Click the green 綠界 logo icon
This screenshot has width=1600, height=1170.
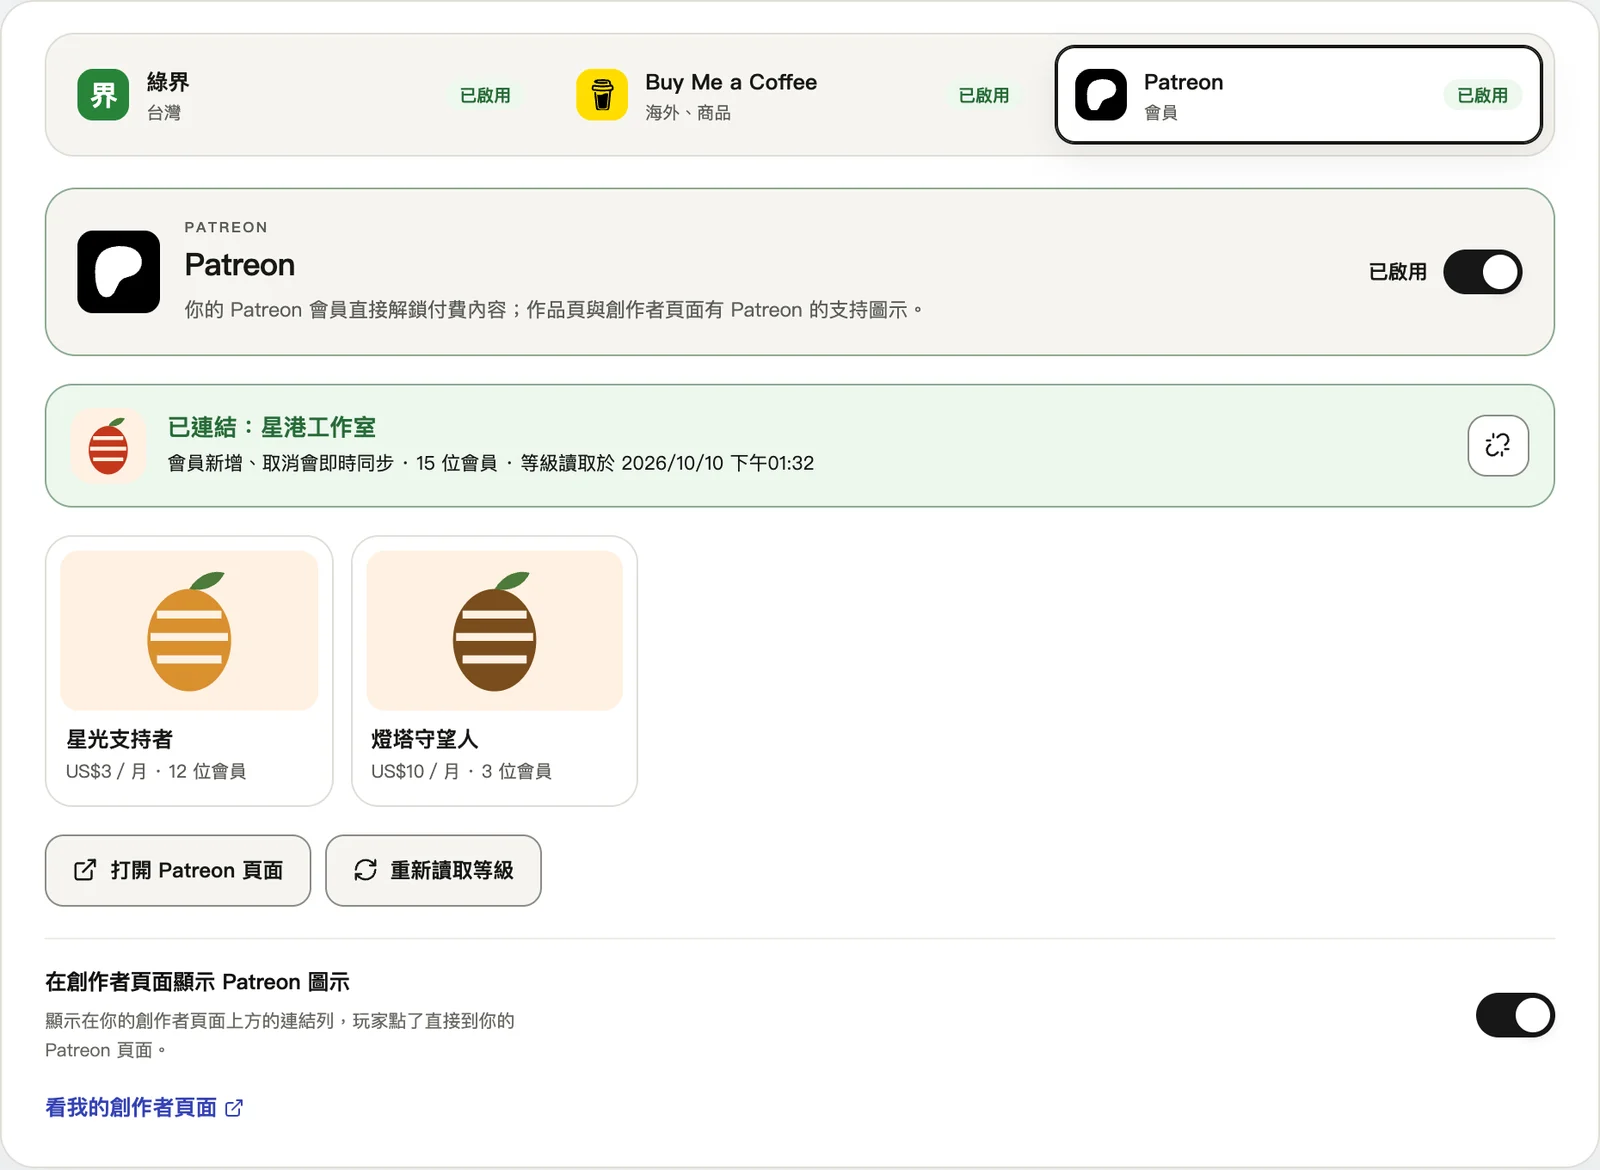coord(103,95)
